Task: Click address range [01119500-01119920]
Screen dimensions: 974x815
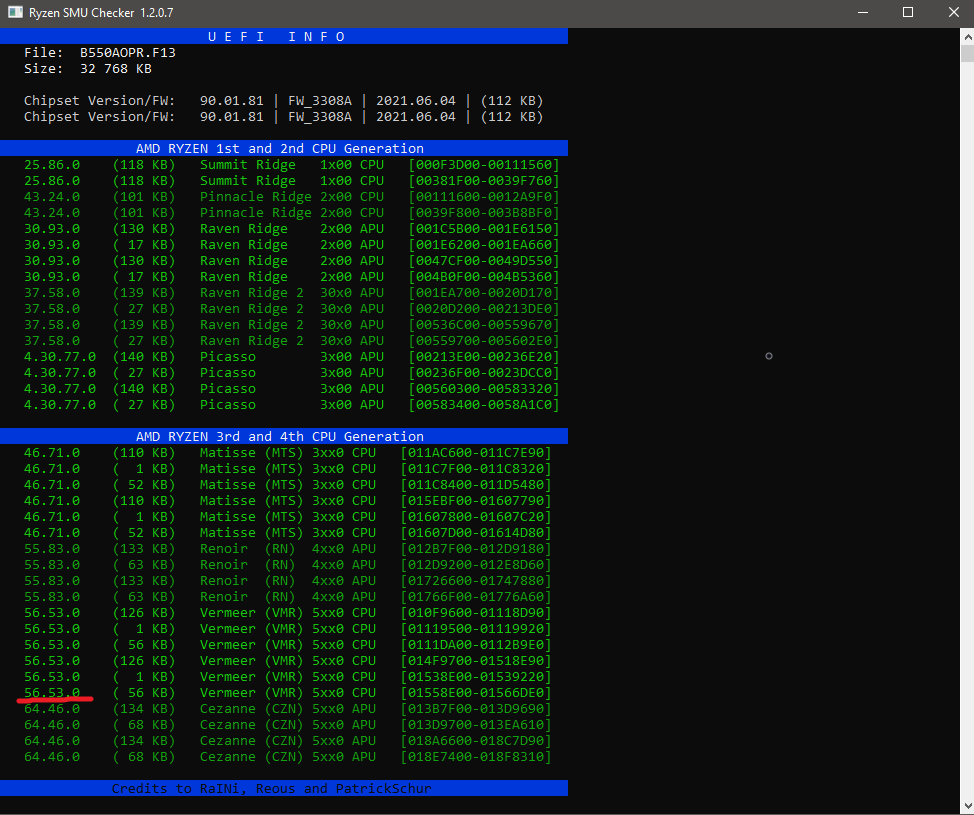Action: 476,629
